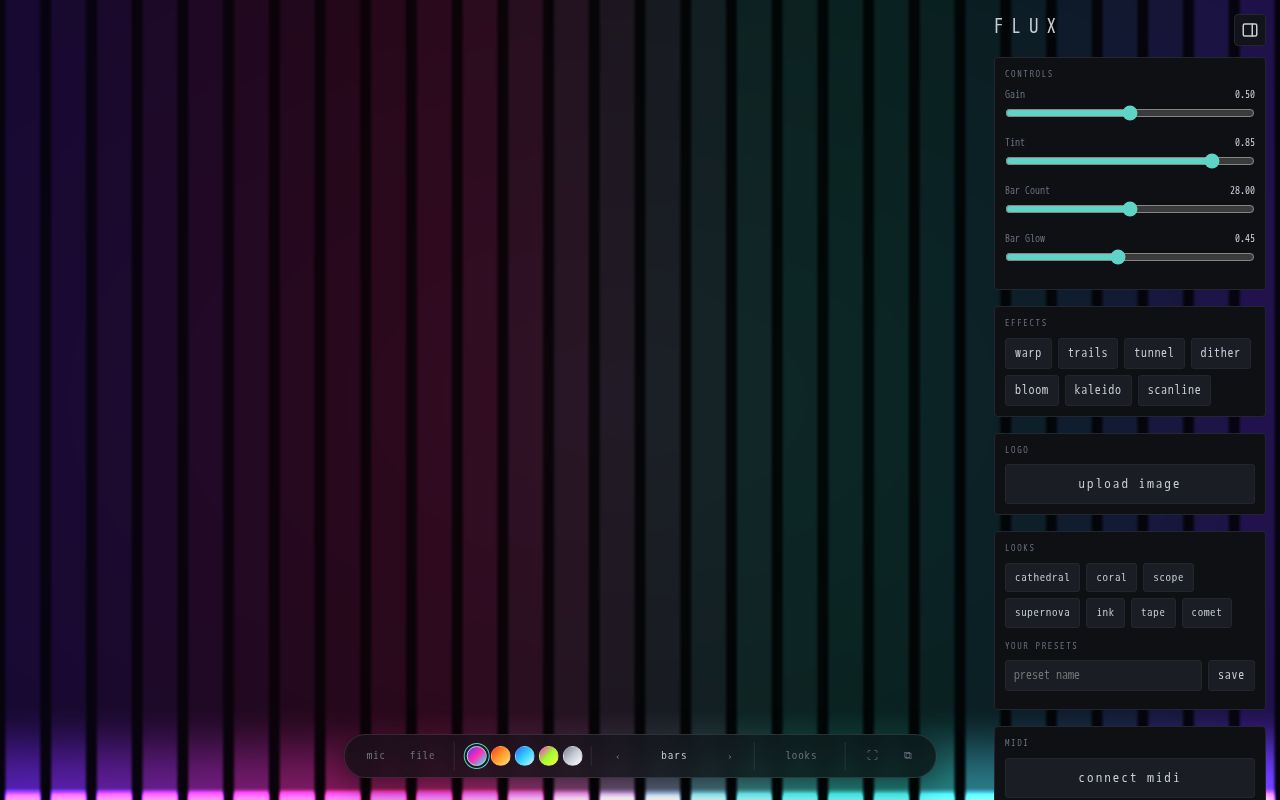Screen dimensions: 1280x800
Task: Enter fullscreen mode from the bottom bar
Action: 872,756
